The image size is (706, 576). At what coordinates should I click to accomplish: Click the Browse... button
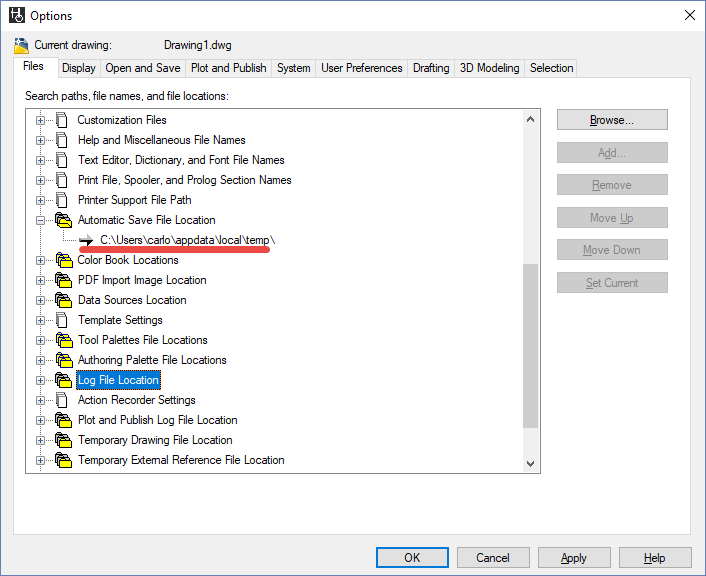click(x=612, y=120)
